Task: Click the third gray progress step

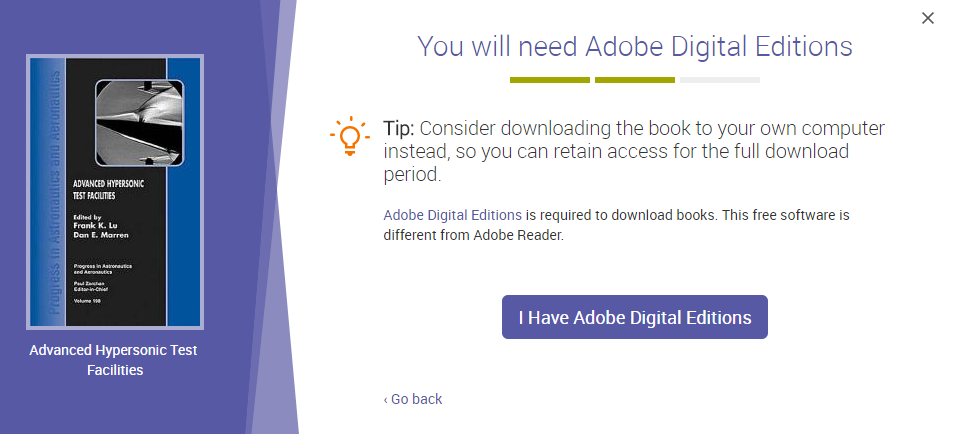Action: [719, 80]
